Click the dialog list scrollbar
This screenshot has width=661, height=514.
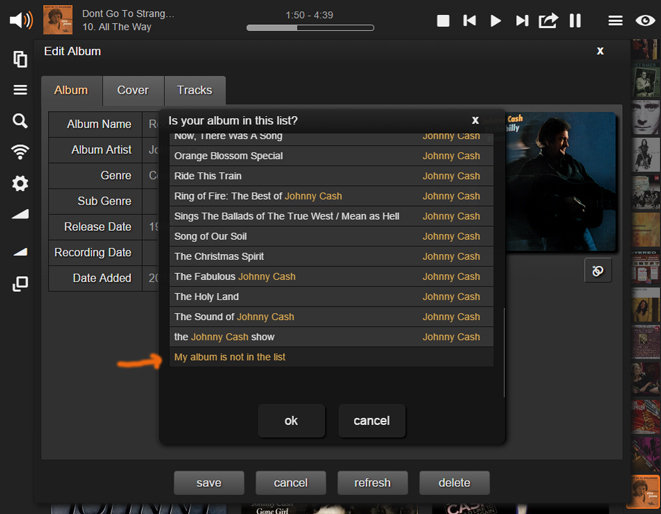pyautogui.click(x=504, y=352)
